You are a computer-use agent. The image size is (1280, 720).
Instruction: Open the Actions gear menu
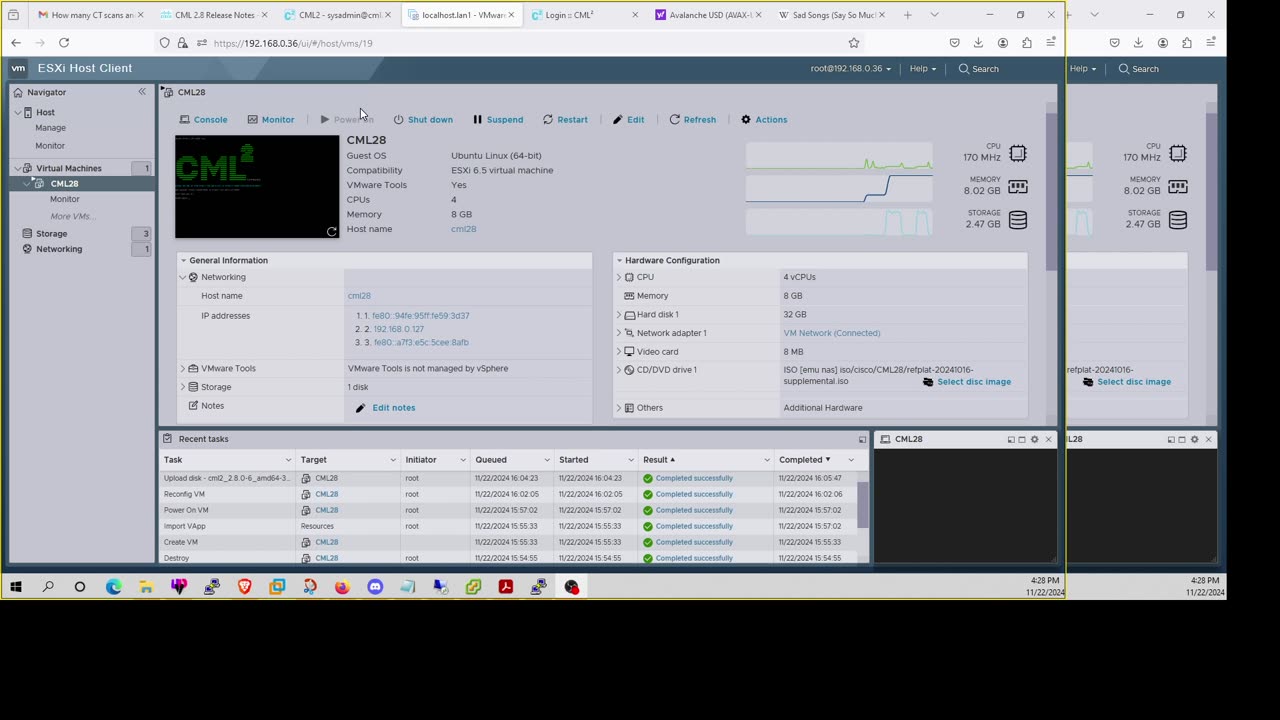pyautogui.click(x=764, y=119)
